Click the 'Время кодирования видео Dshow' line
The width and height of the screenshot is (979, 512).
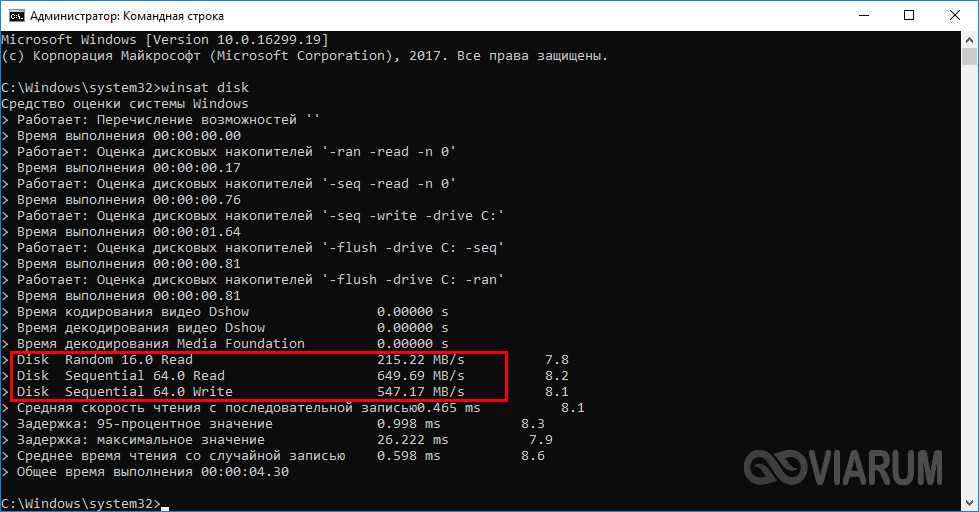[225, 312]
